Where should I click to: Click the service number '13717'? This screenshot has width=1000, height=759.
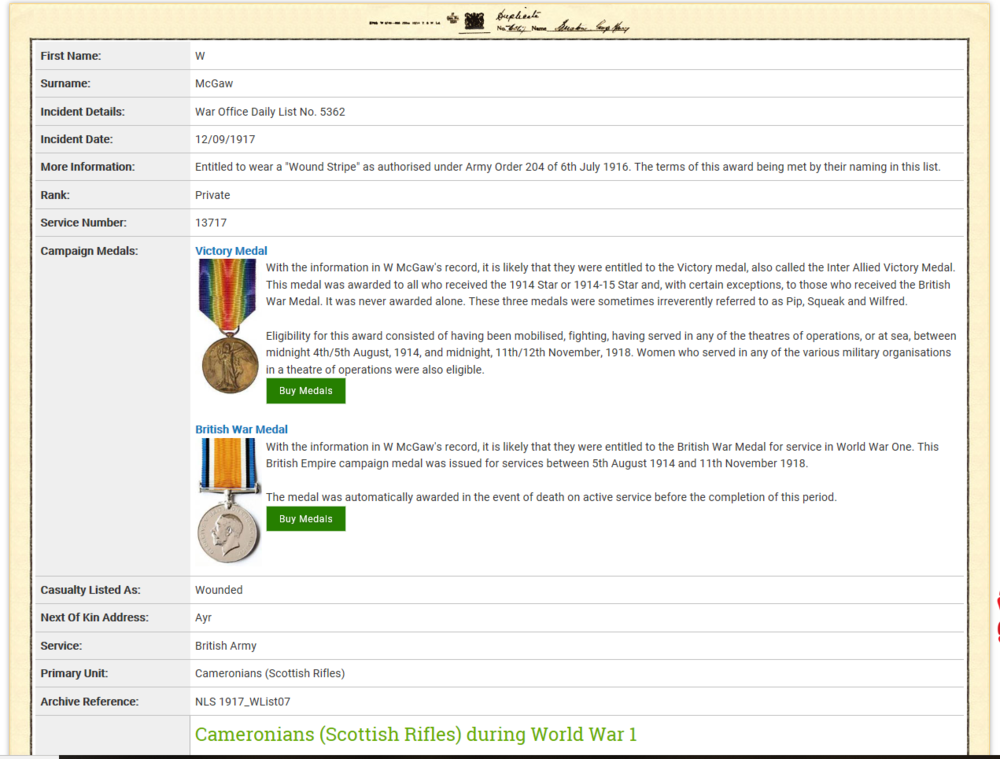click(x=210, y=223)
